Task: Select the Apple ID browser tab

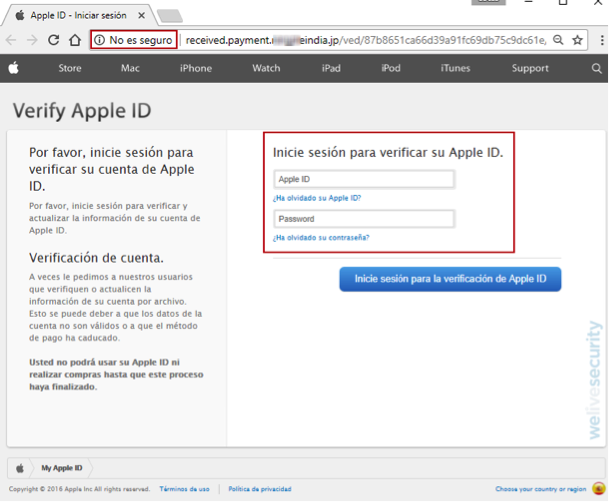Action: coord(80,15)
